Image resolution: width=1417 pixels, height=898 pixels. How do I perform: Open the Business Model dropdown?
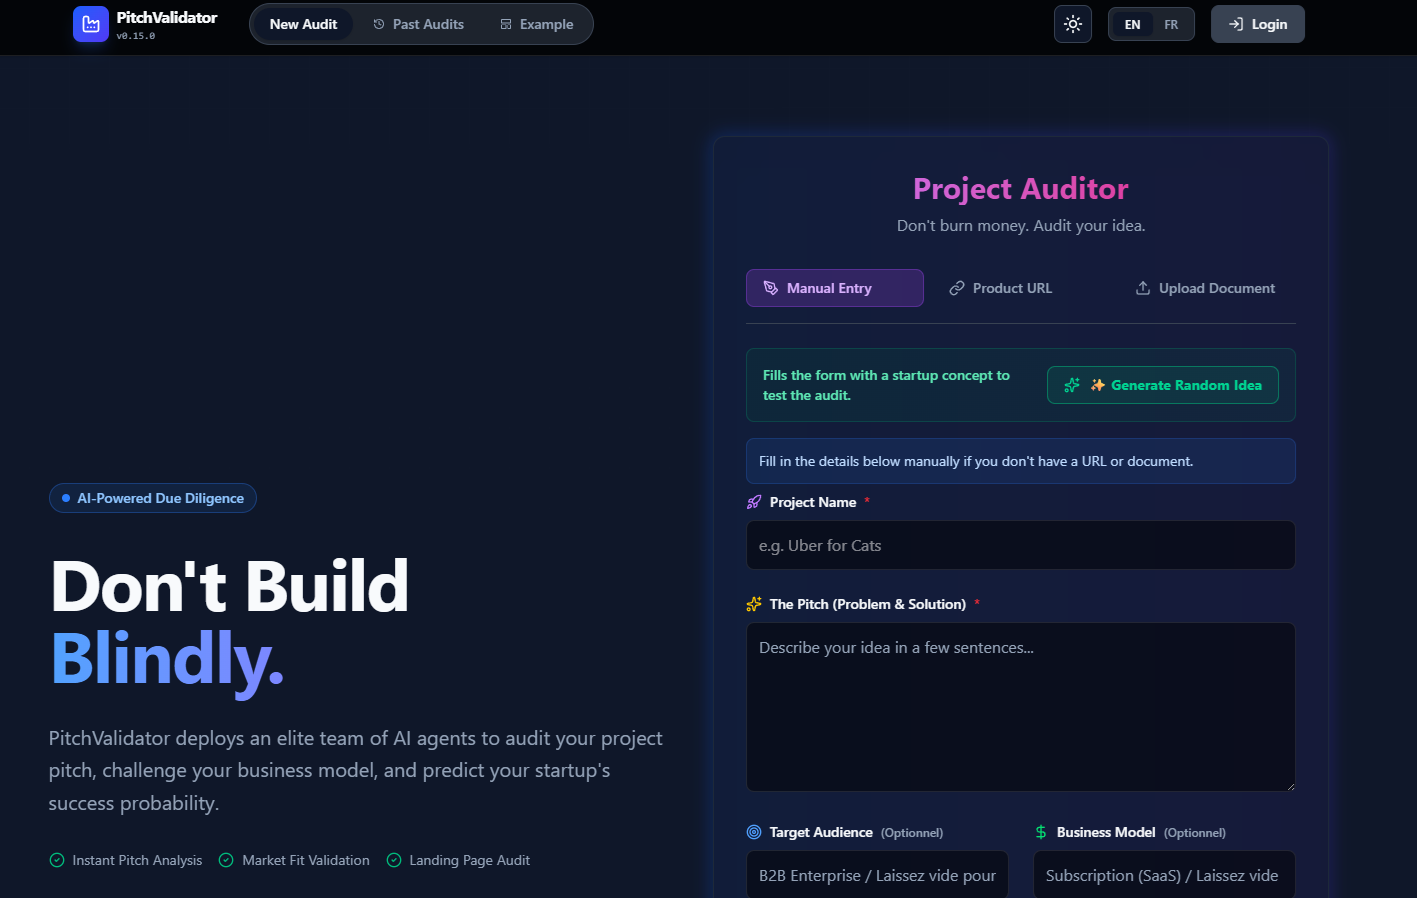click(1164, 874)
